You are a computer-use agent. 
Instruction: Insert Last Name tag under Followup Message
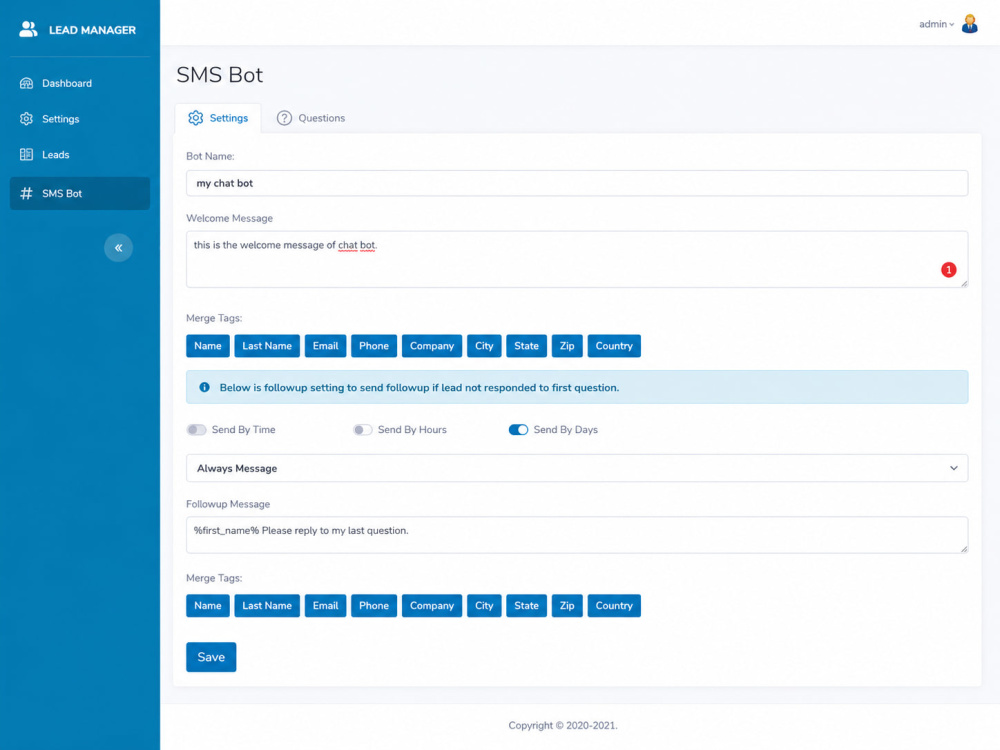267,606
